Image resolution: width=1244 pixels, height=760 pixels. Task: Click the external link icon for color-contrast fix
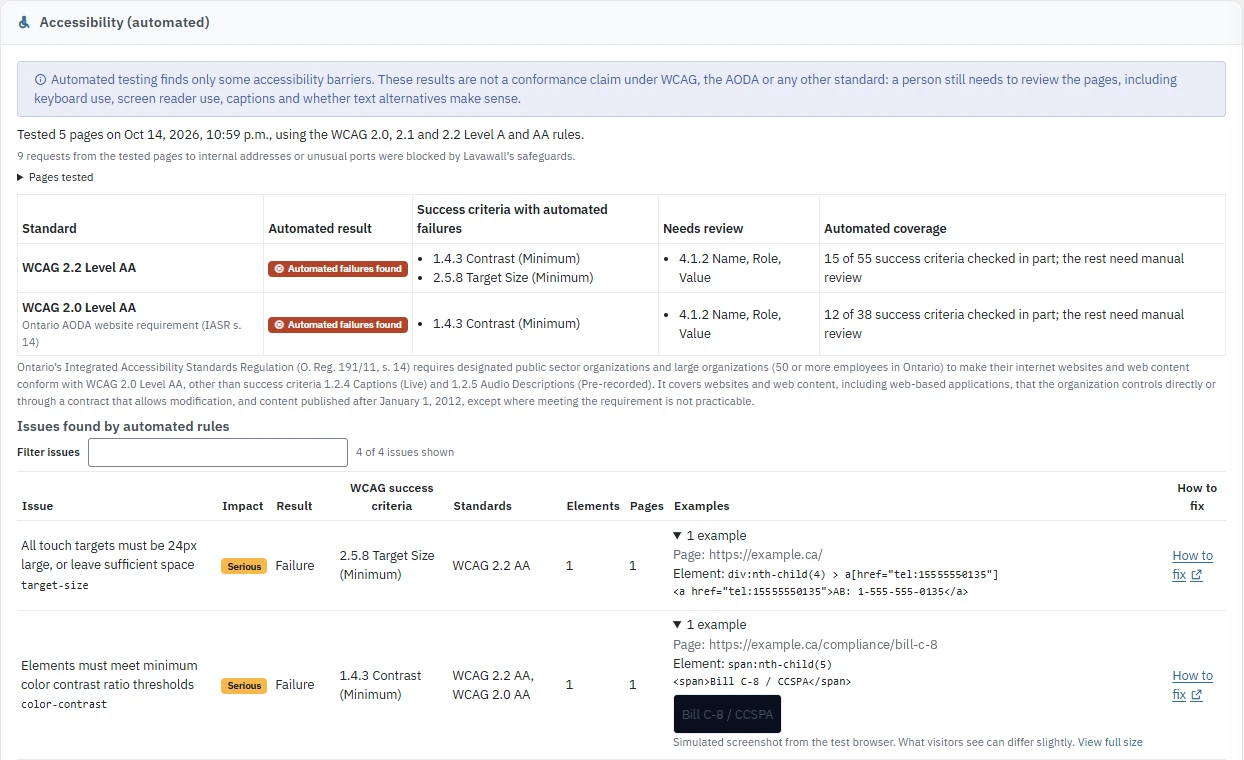pos(1196,695)
